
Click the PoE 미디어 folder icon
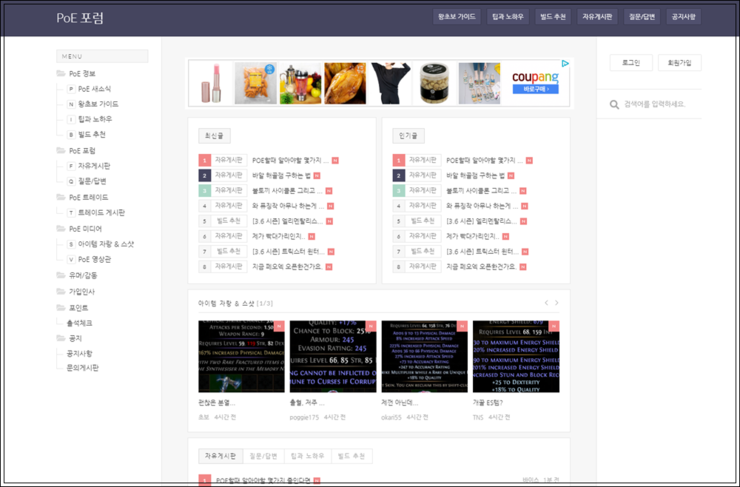point(61,229)
